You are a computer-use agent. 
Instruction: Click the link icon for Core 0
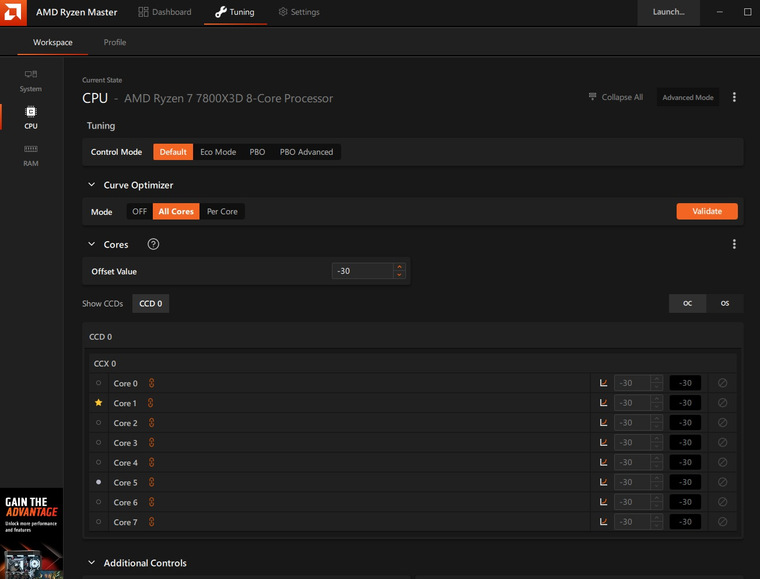(151, 383)
